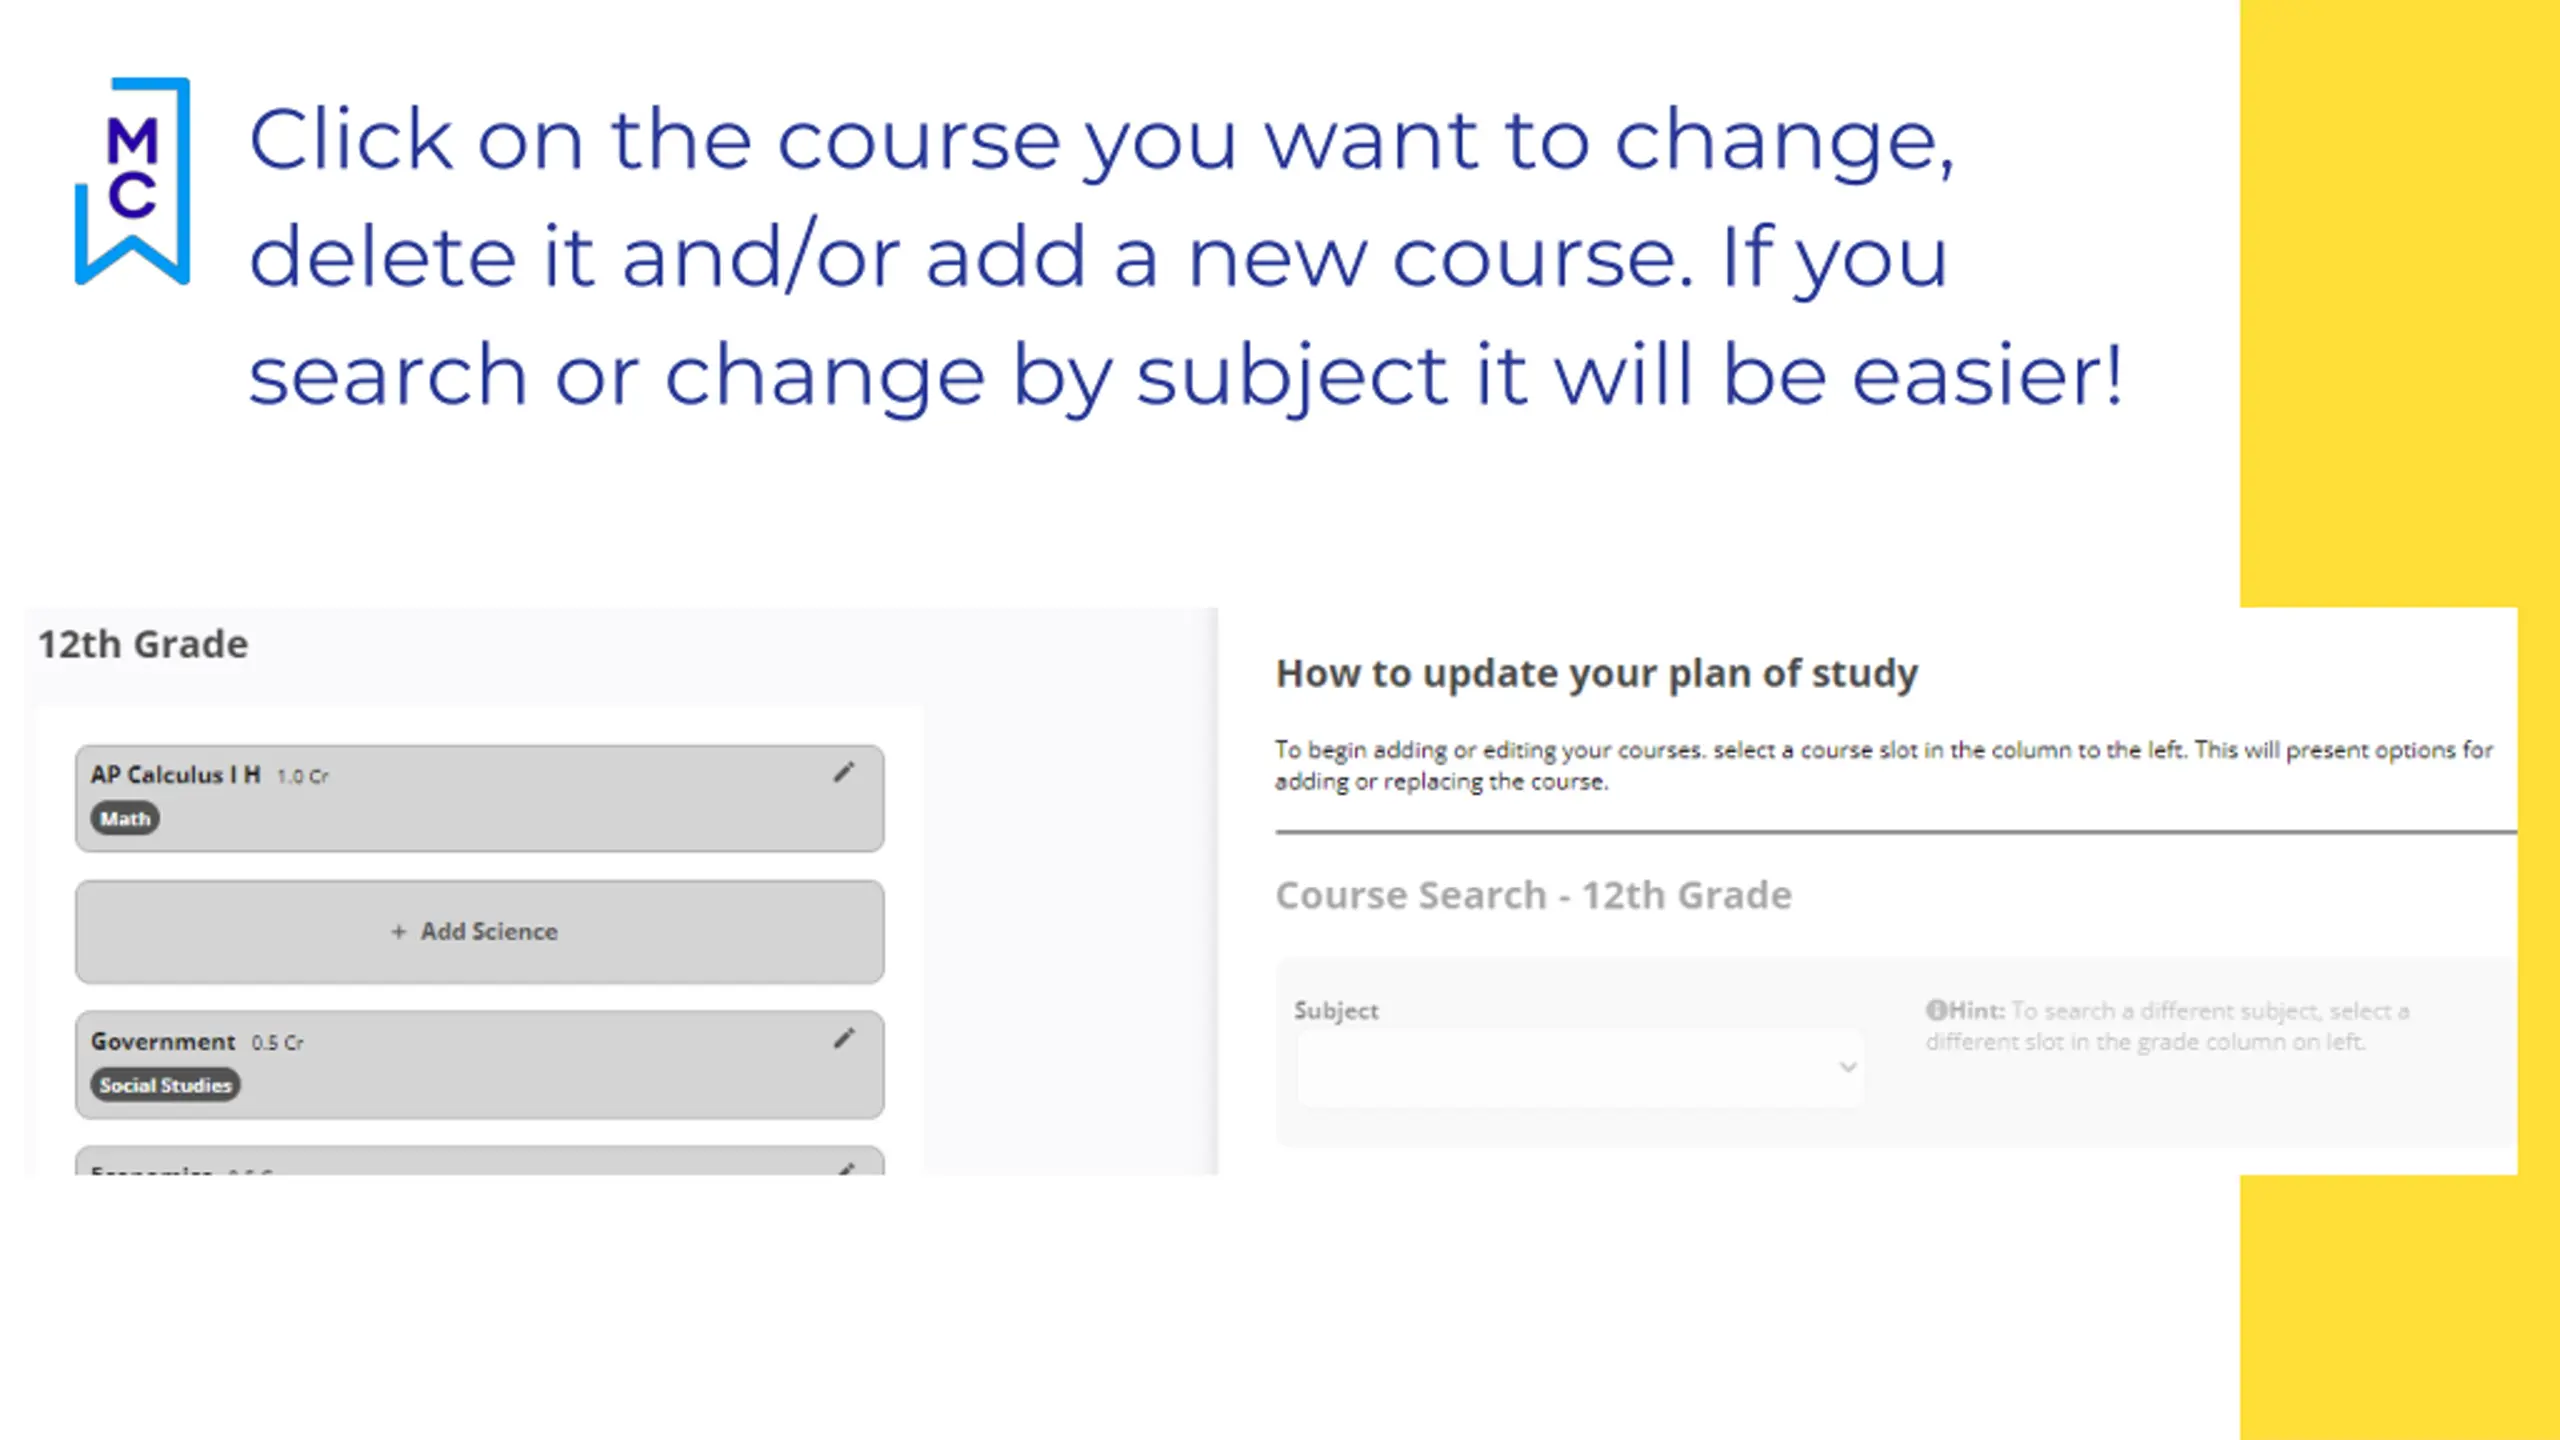
Task: Select the AP Calculus I H course name
Action: [x=175, y=775]
